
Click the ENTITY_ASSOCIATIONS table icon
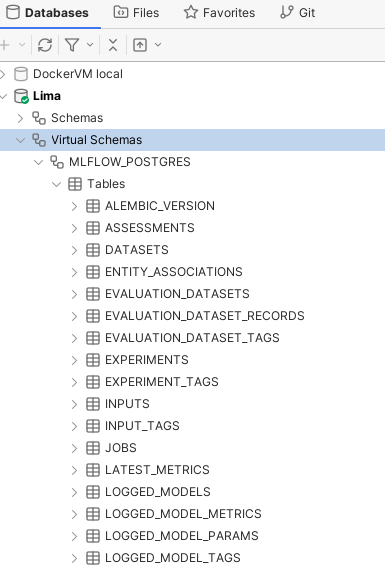[93, 272]
